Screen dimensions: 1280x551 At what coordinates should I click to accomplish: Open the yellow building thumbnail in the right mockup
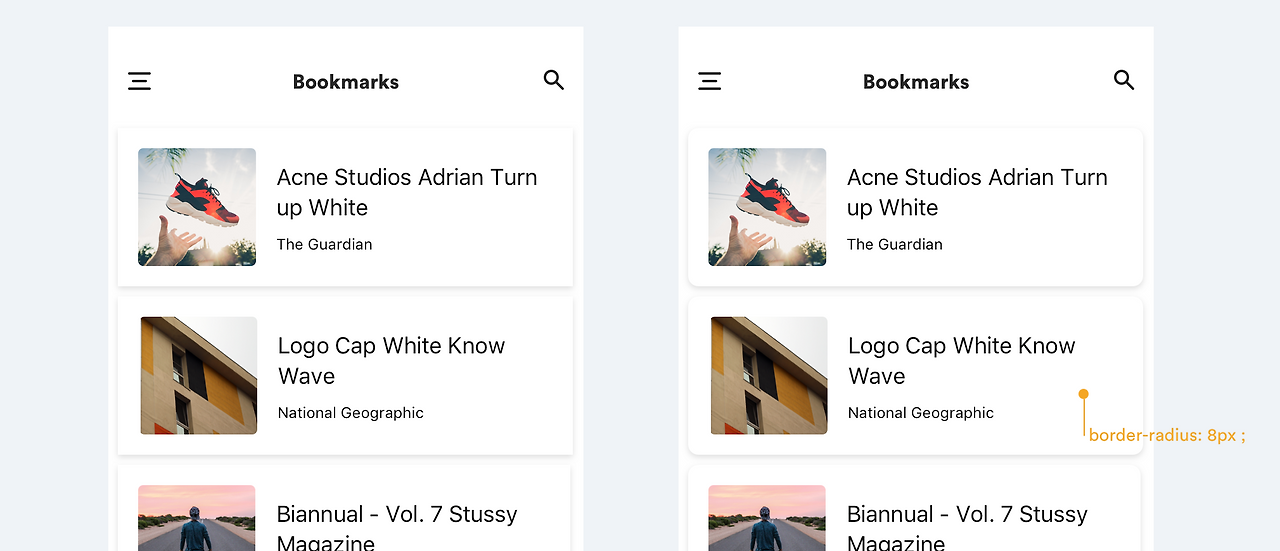[x=769, y=376]
